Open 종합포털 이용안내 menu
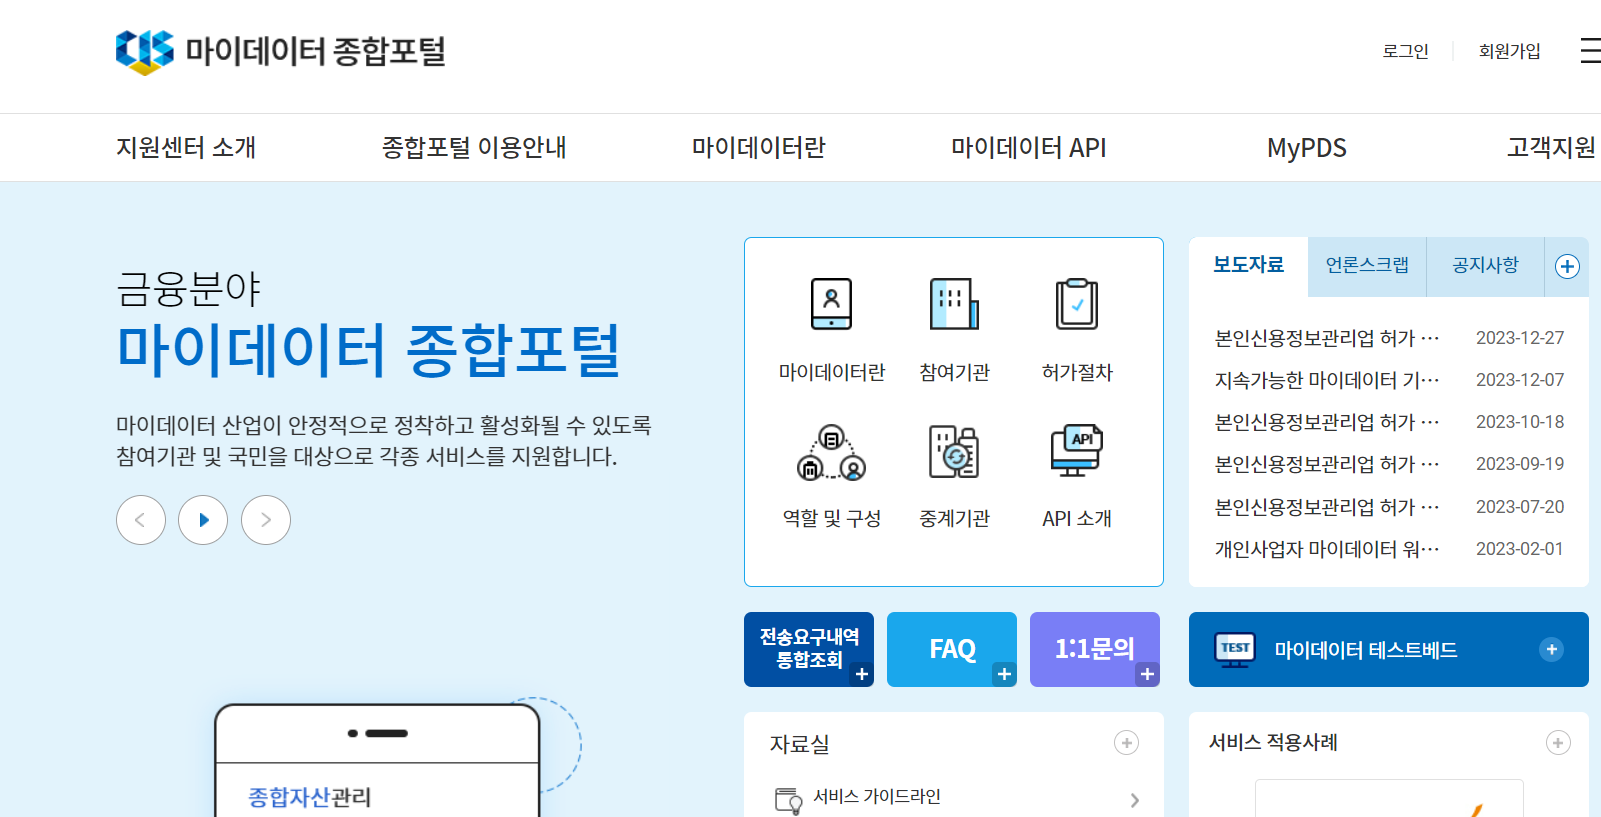 click(474, 148)
